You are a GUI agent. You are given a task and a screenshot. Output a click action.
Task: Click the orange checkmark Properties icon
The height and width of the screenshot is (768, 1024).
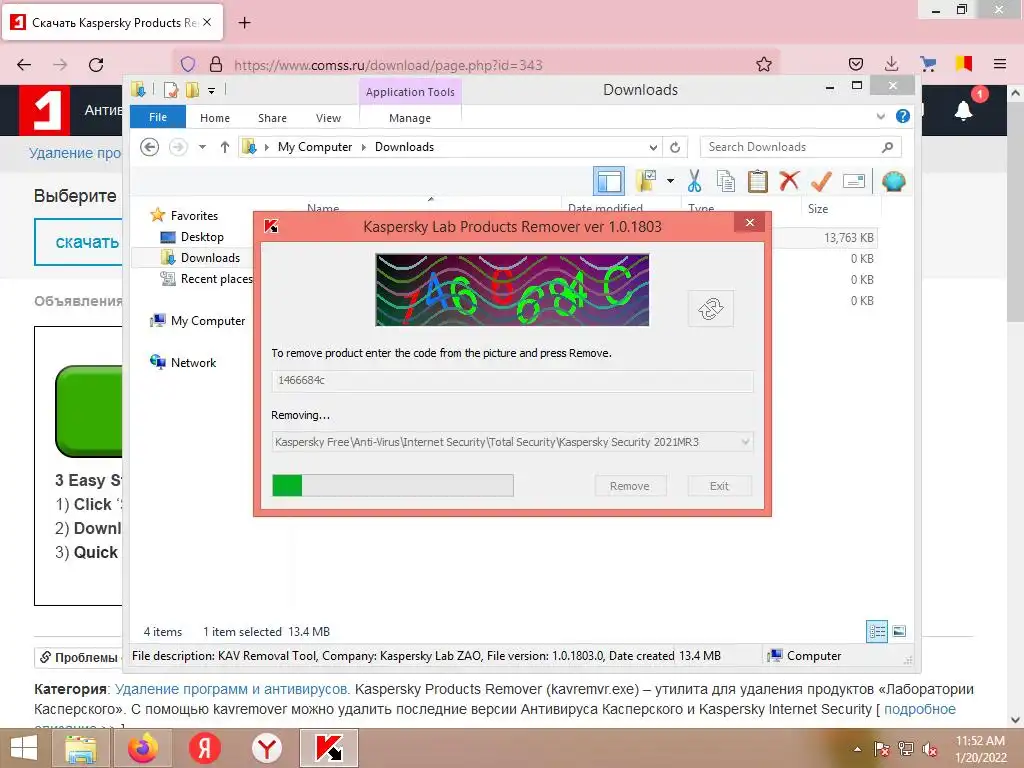coord(821,181)
